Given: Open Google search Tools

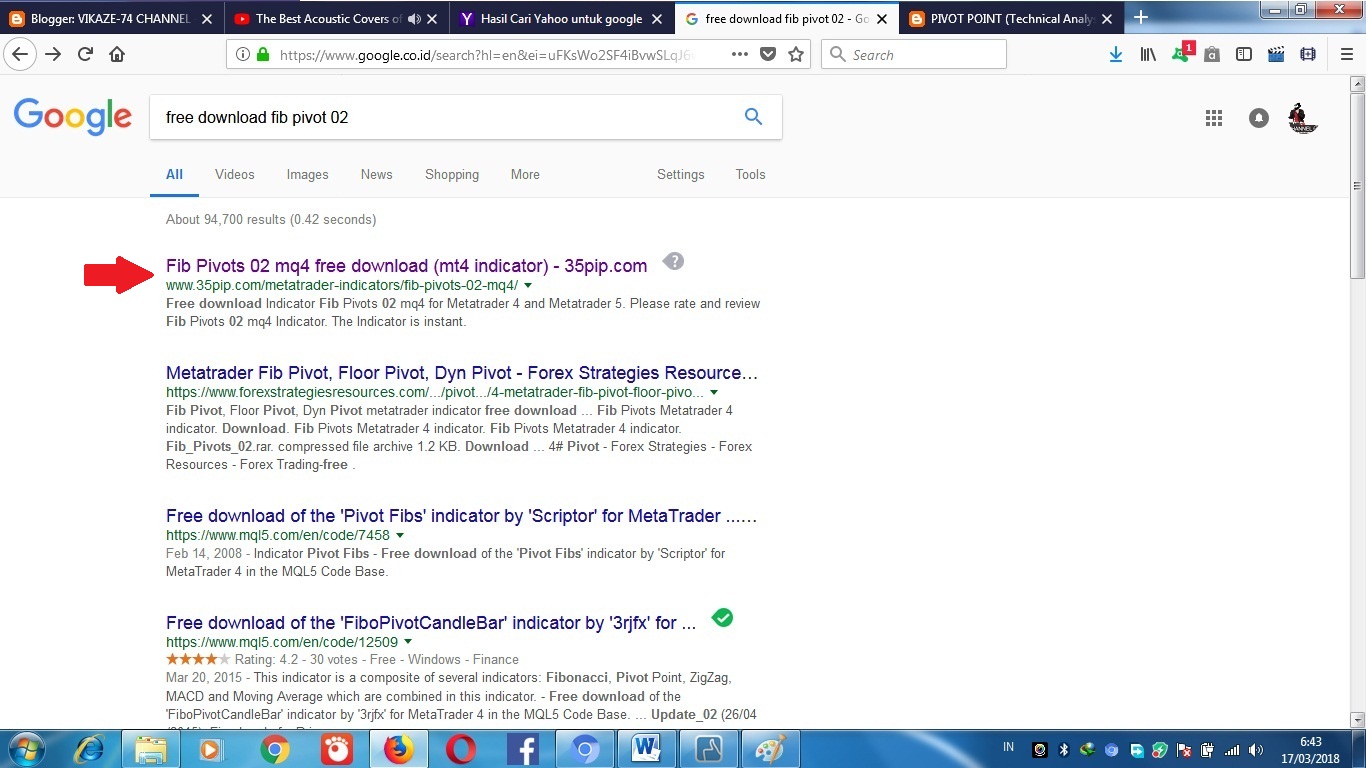Looking at the screenshot, I should pos(750,174).
